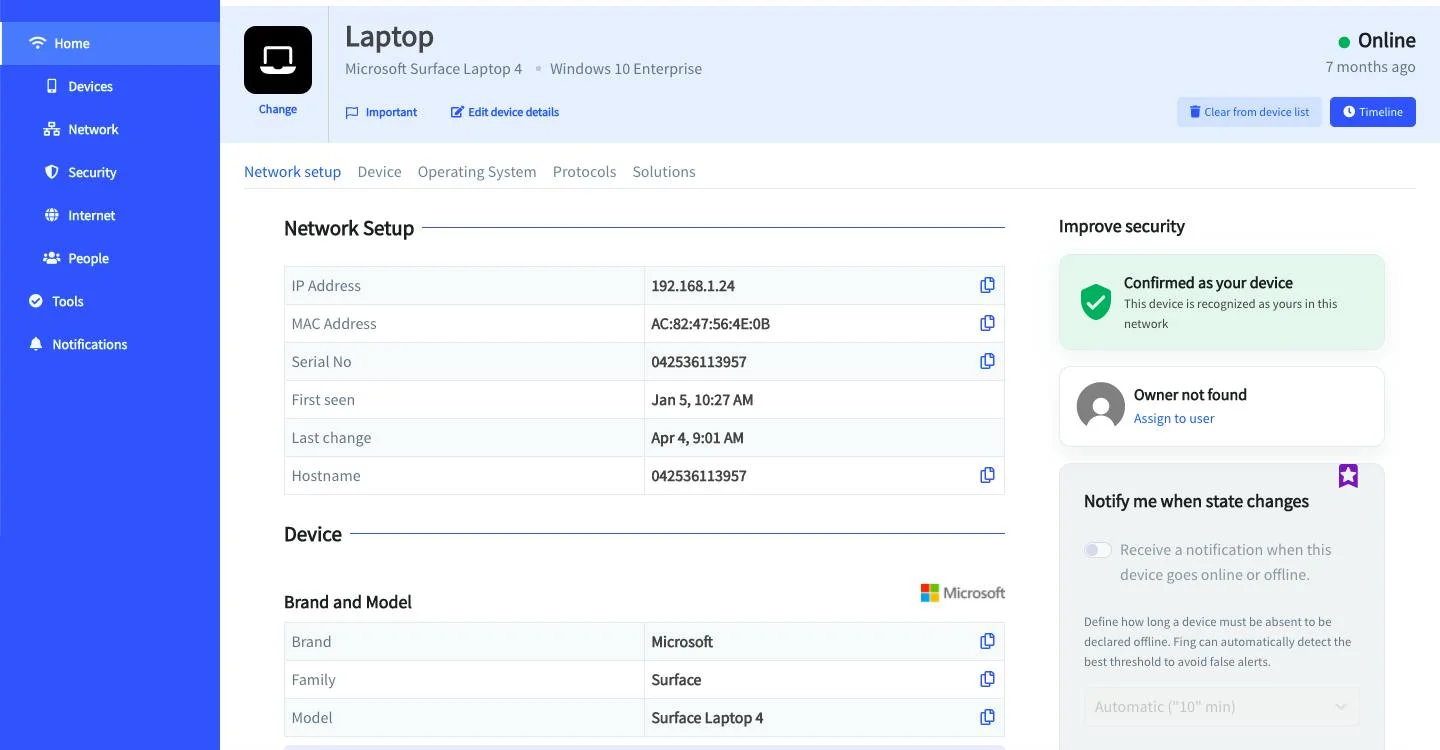Click the Confirmed as your device card
The height and width of the screenshot is (750, 1440).
click(x=1222, y=302)
